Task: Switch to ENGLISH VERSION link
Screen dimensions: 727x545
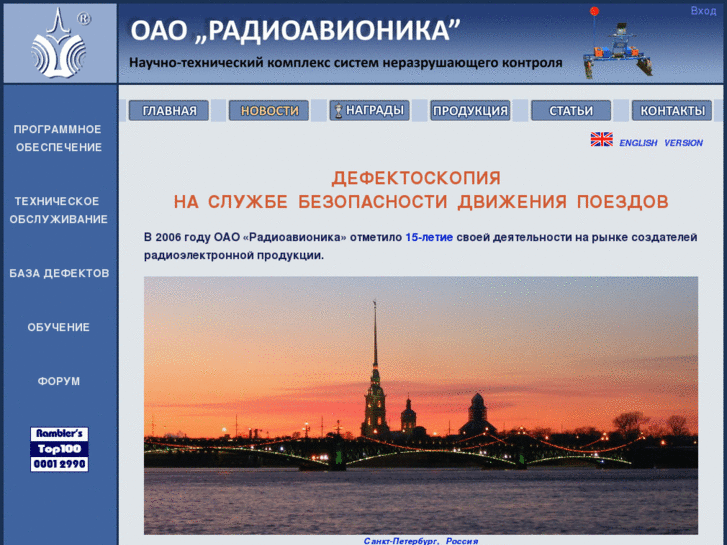Action: 661,143
